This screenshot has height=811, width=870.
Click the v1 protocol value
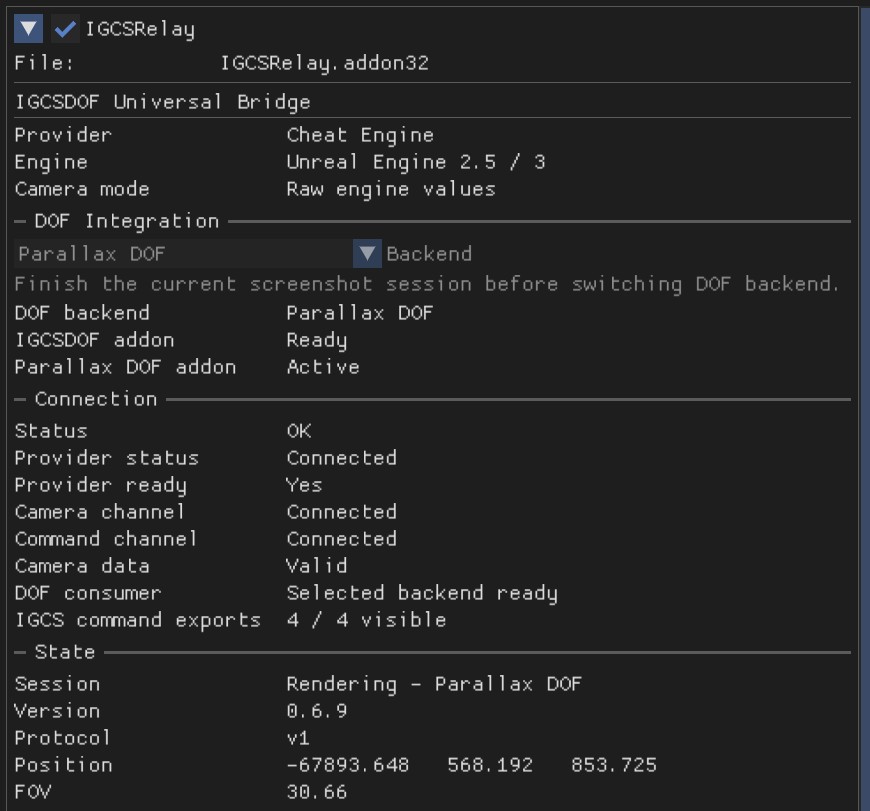299,738
